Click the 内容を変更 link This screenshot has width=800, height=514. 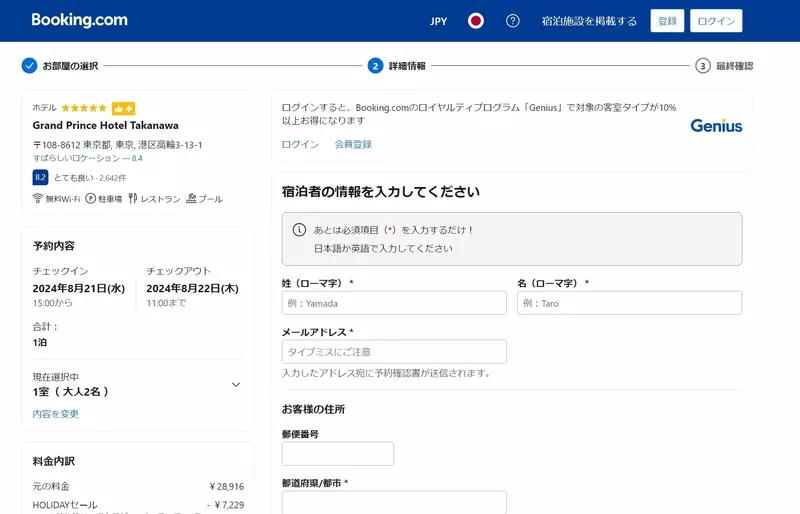click(55, 414)
